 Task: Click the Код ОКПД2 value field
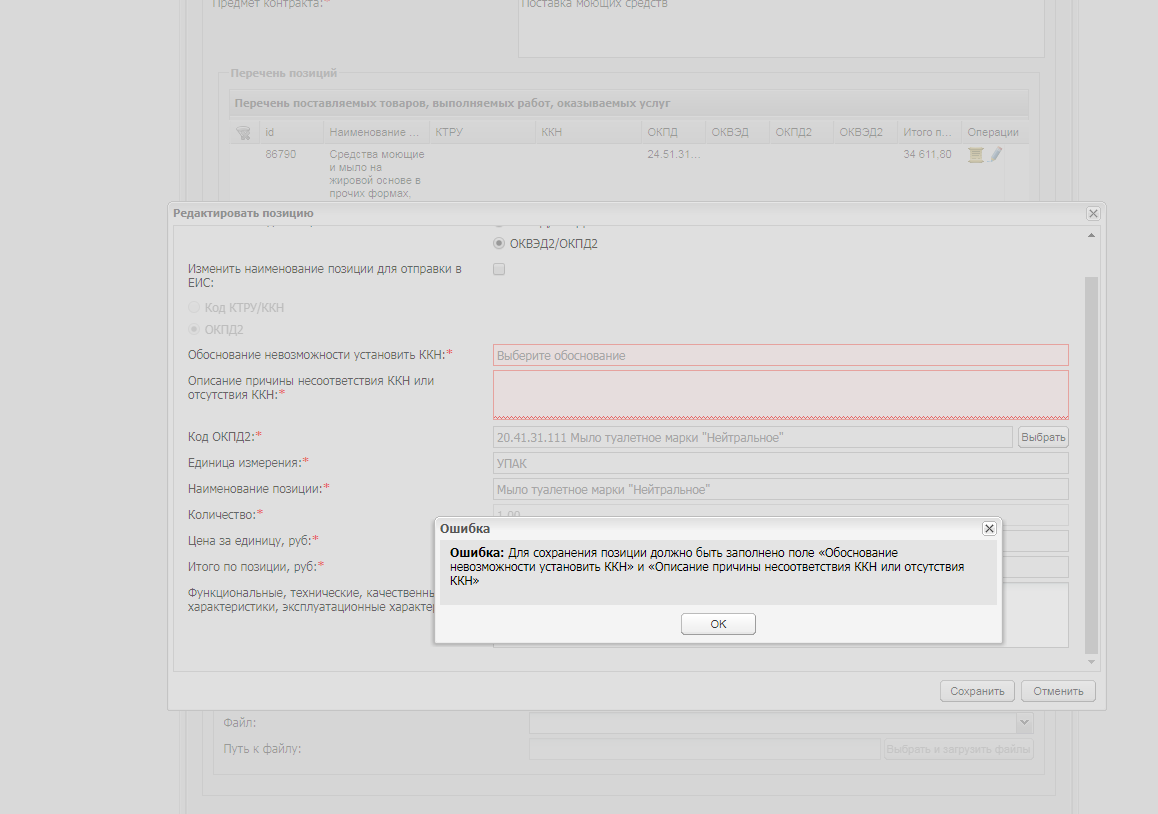coord(753,437)
